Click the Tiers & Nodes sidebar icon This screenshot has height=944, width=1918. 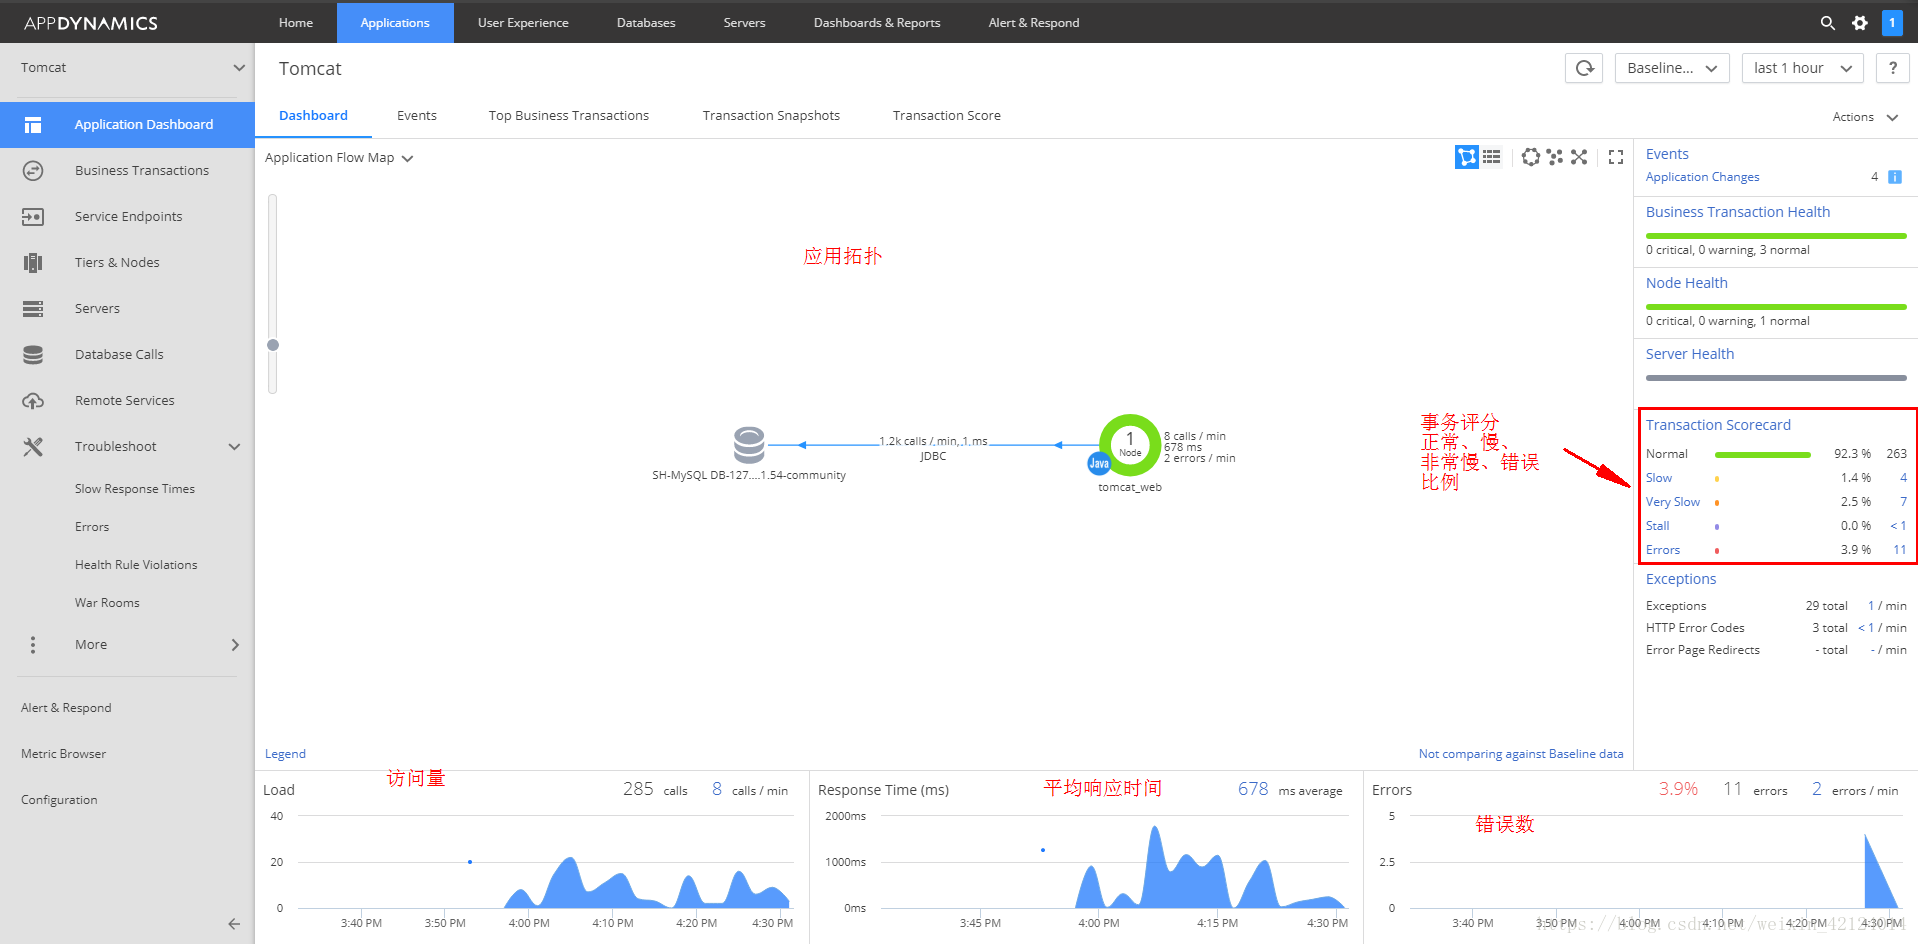tap(33, 263)
